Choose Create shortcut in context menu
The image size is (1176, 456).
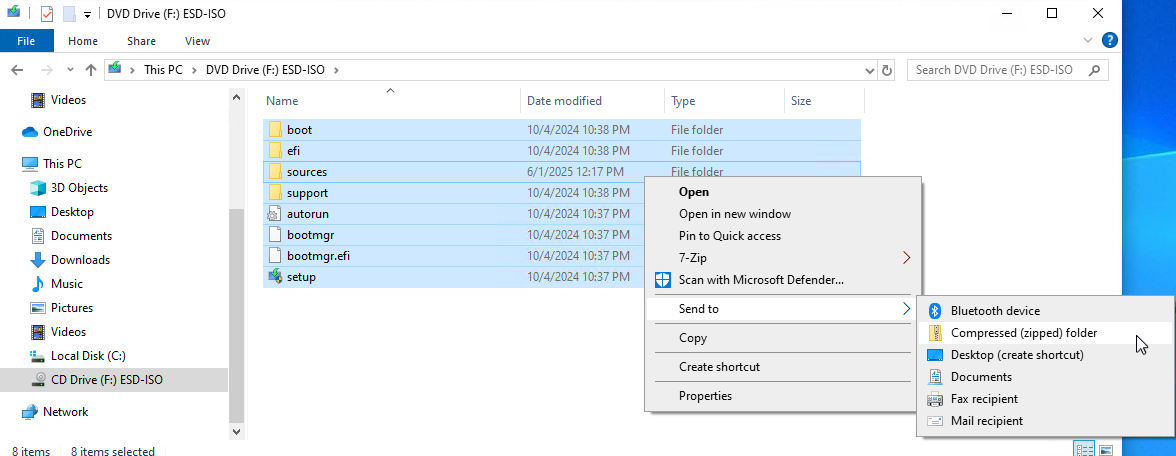pyautogui.click(x=782, y=367)
